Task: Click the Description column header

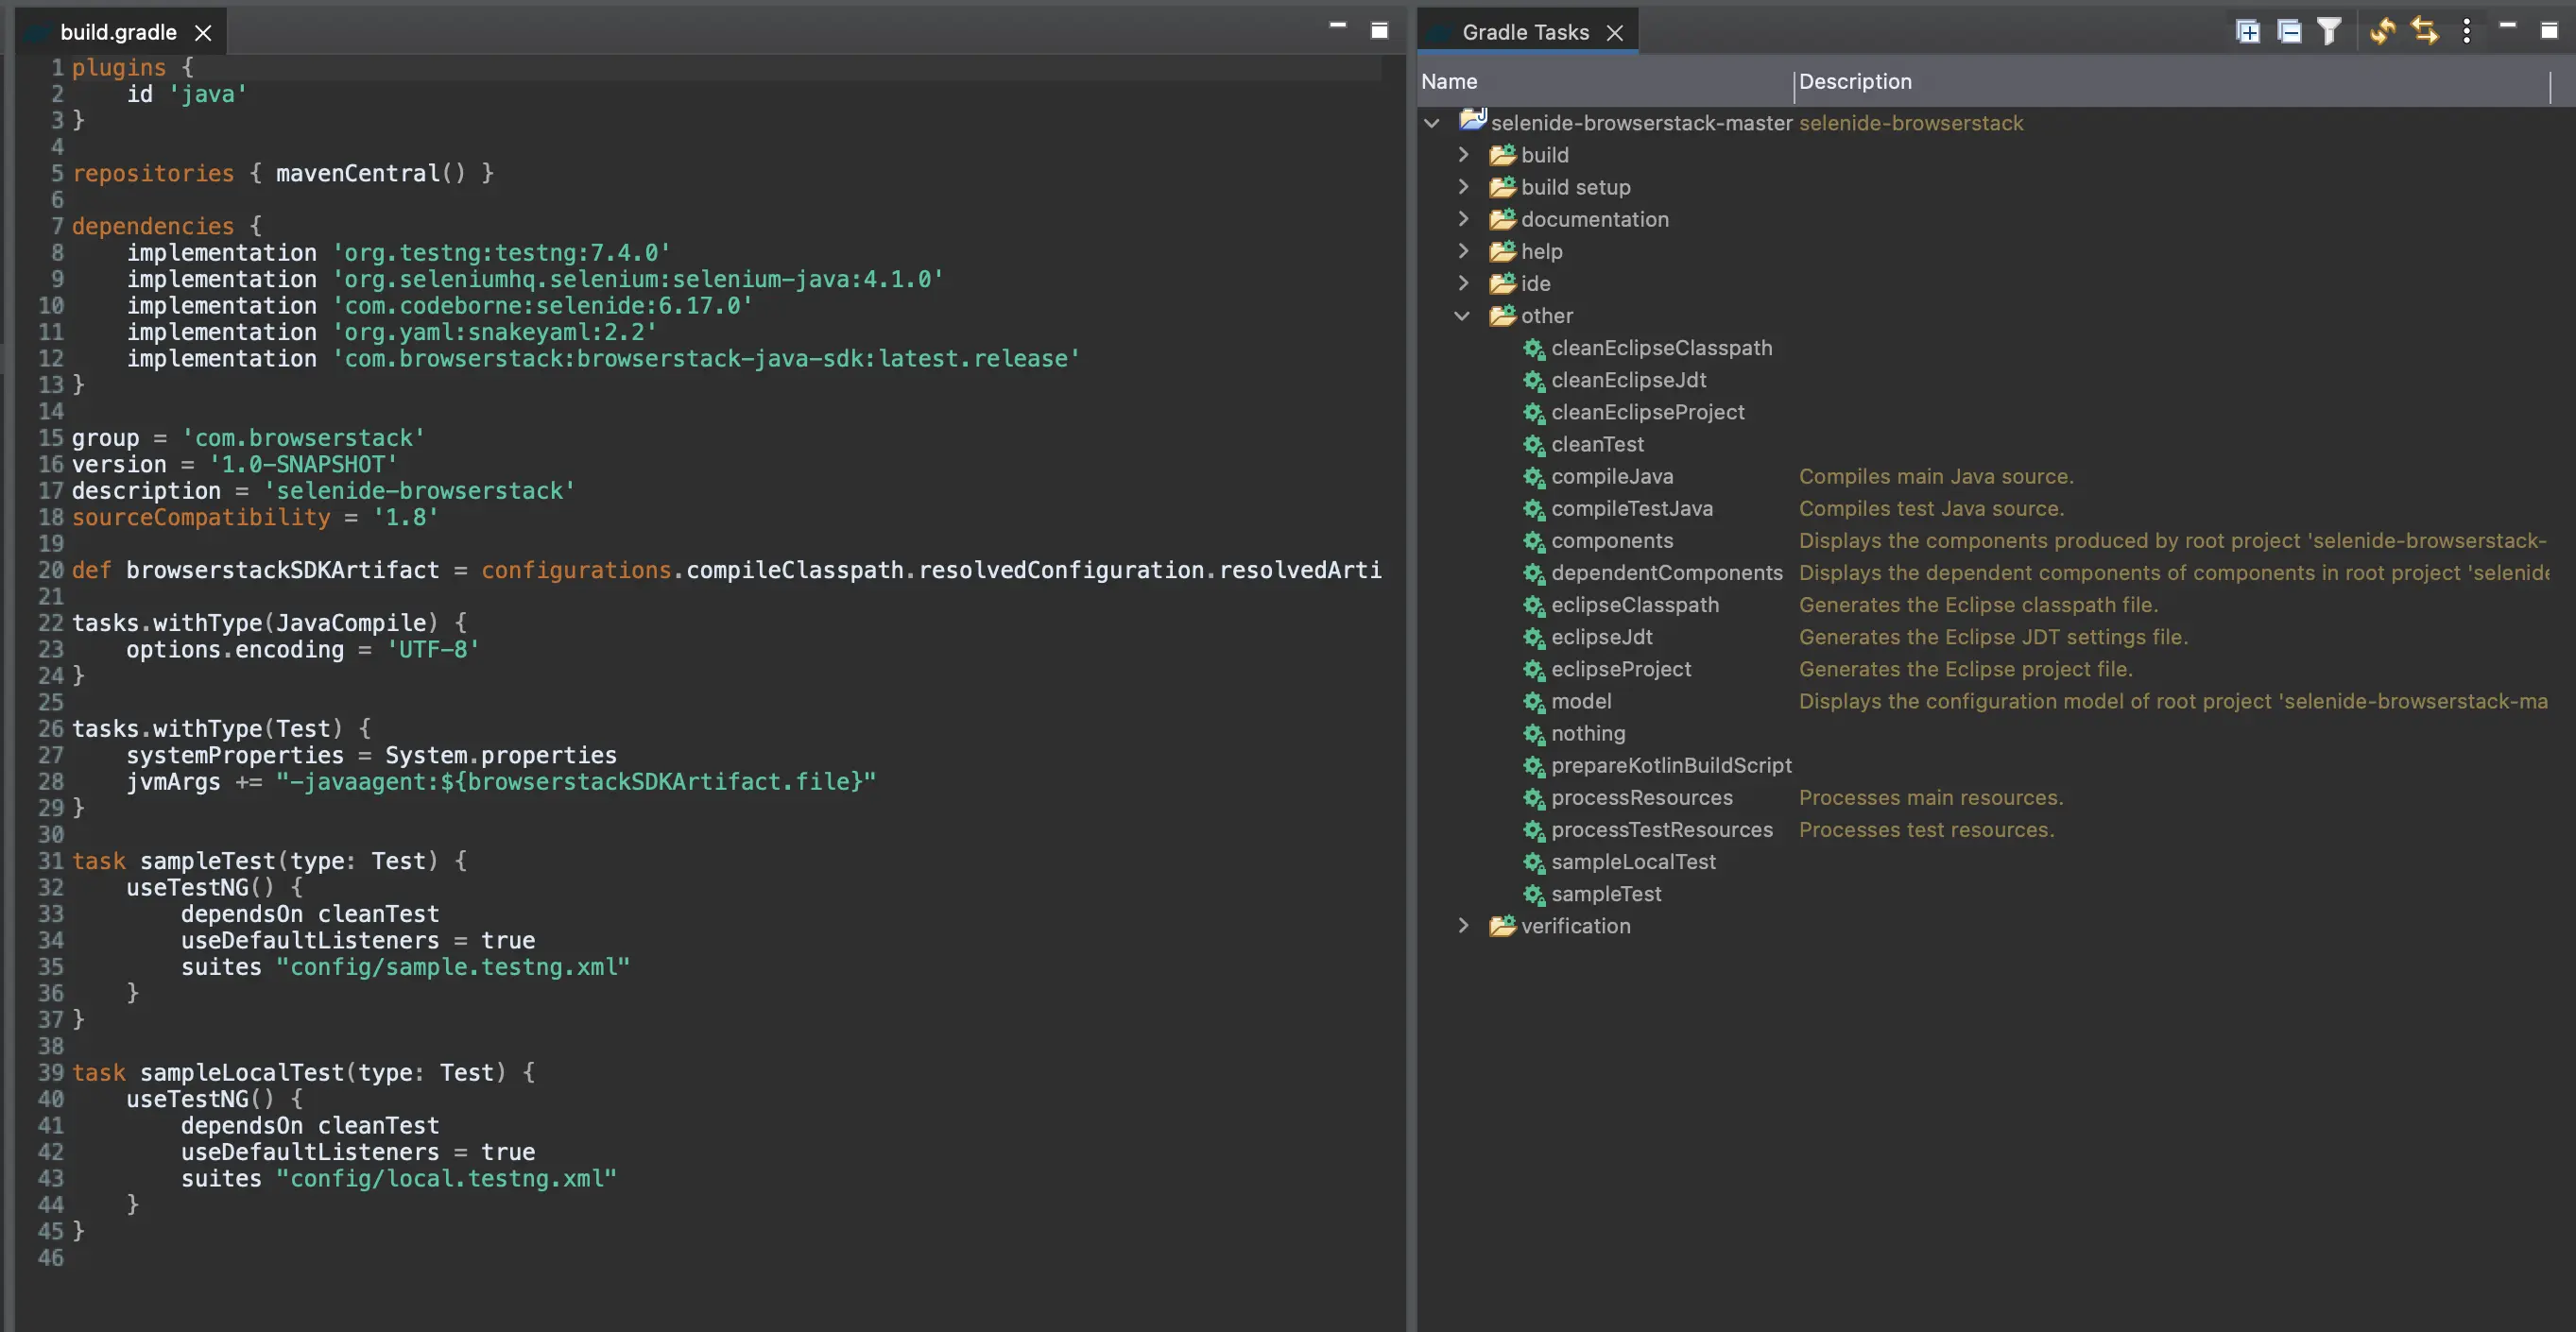Action: tap(1854, 82)
